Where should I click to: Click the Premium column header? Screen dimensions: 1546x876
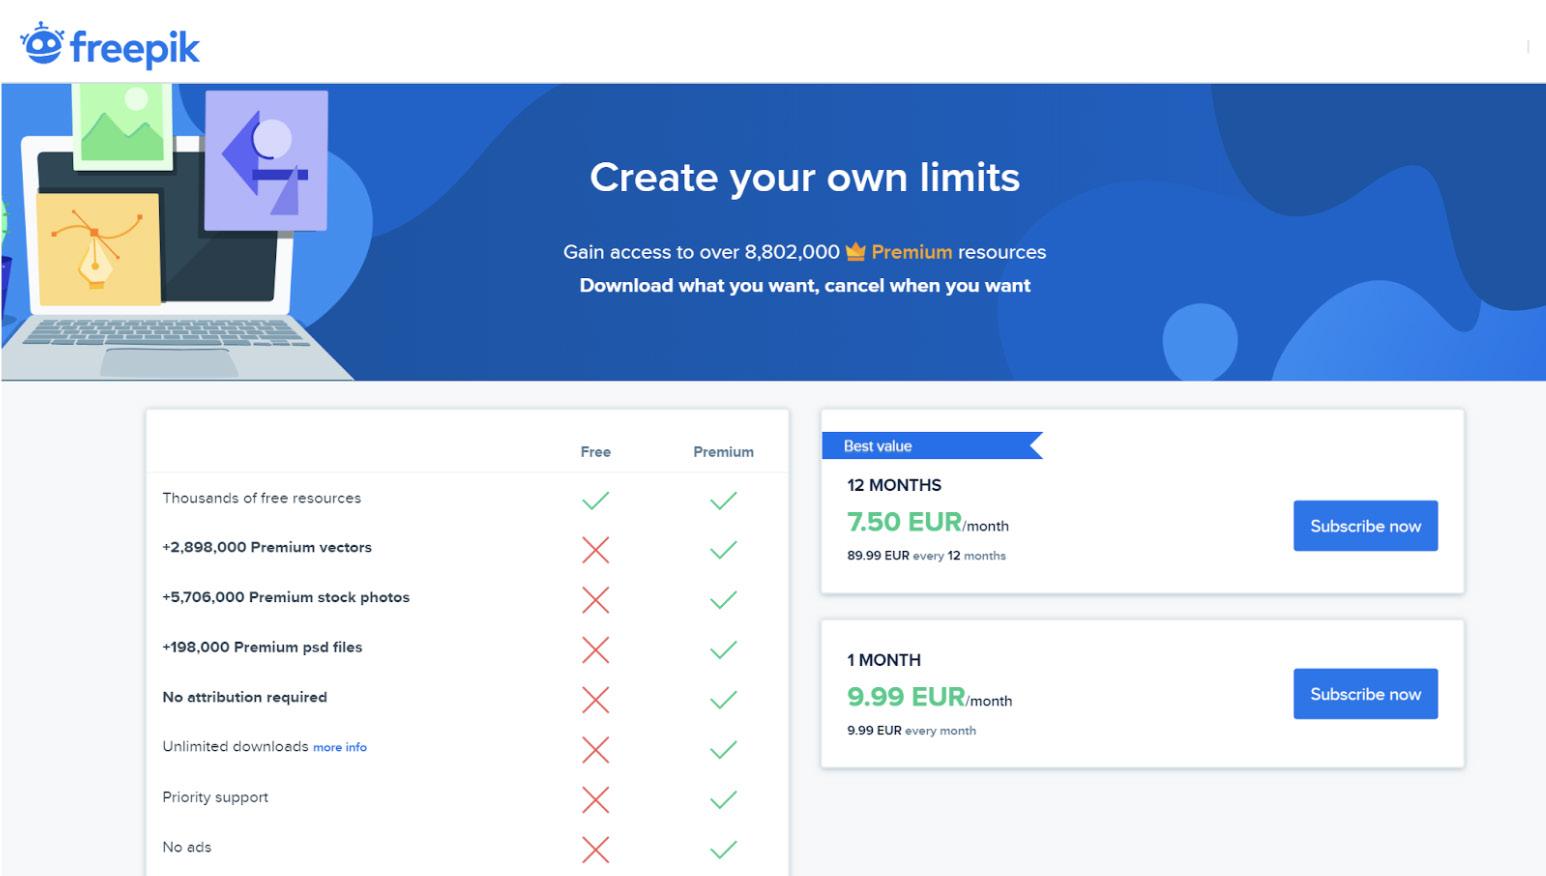click(724, 452)
